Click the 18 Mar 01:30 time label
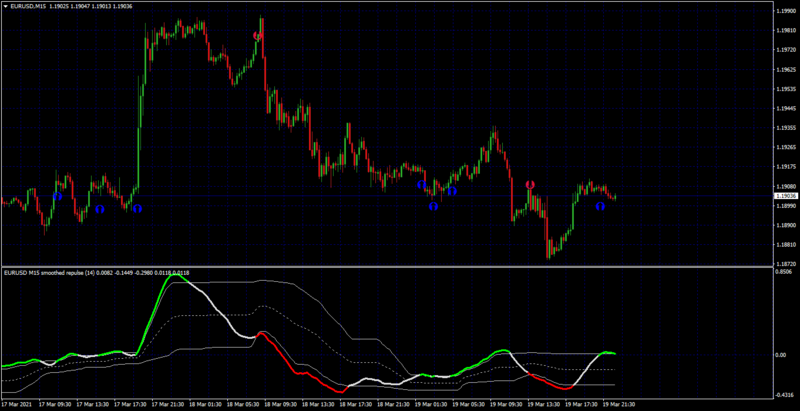Viewport: 800px width, 411px height. (x=206, y=404)
